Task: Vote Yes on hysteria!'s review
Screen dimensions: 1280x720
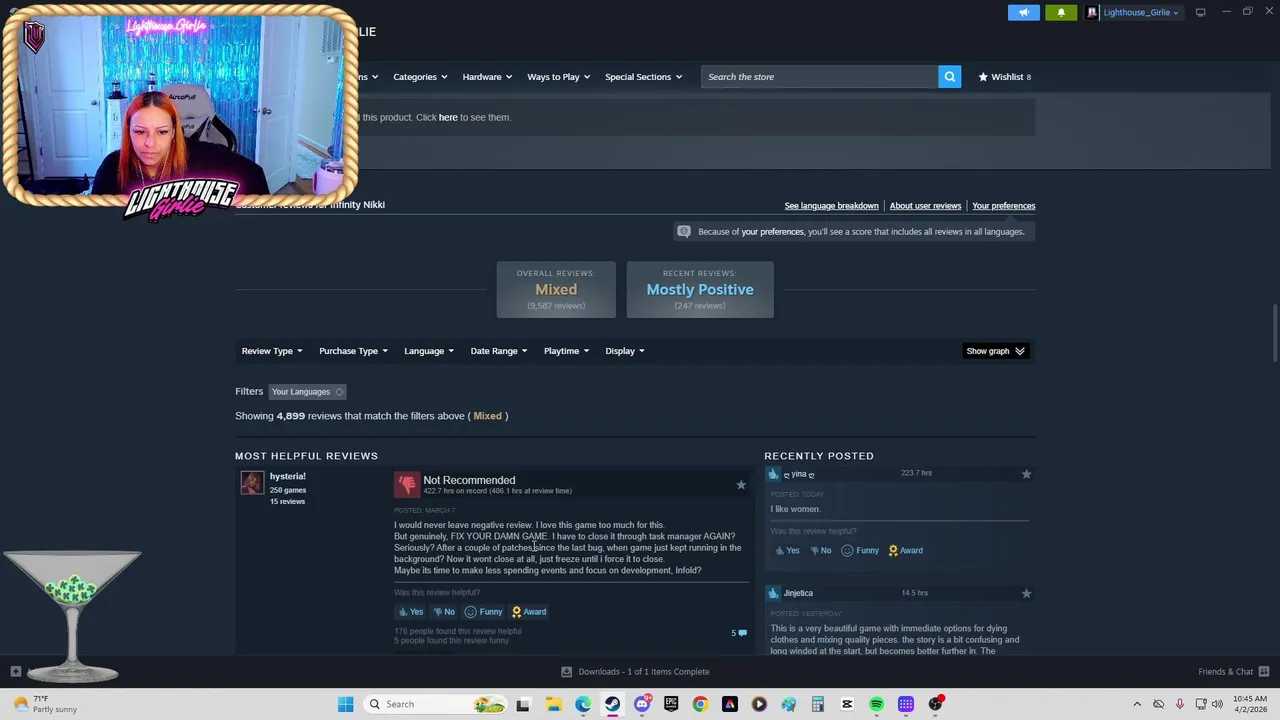Action: (x=411, y=612)
